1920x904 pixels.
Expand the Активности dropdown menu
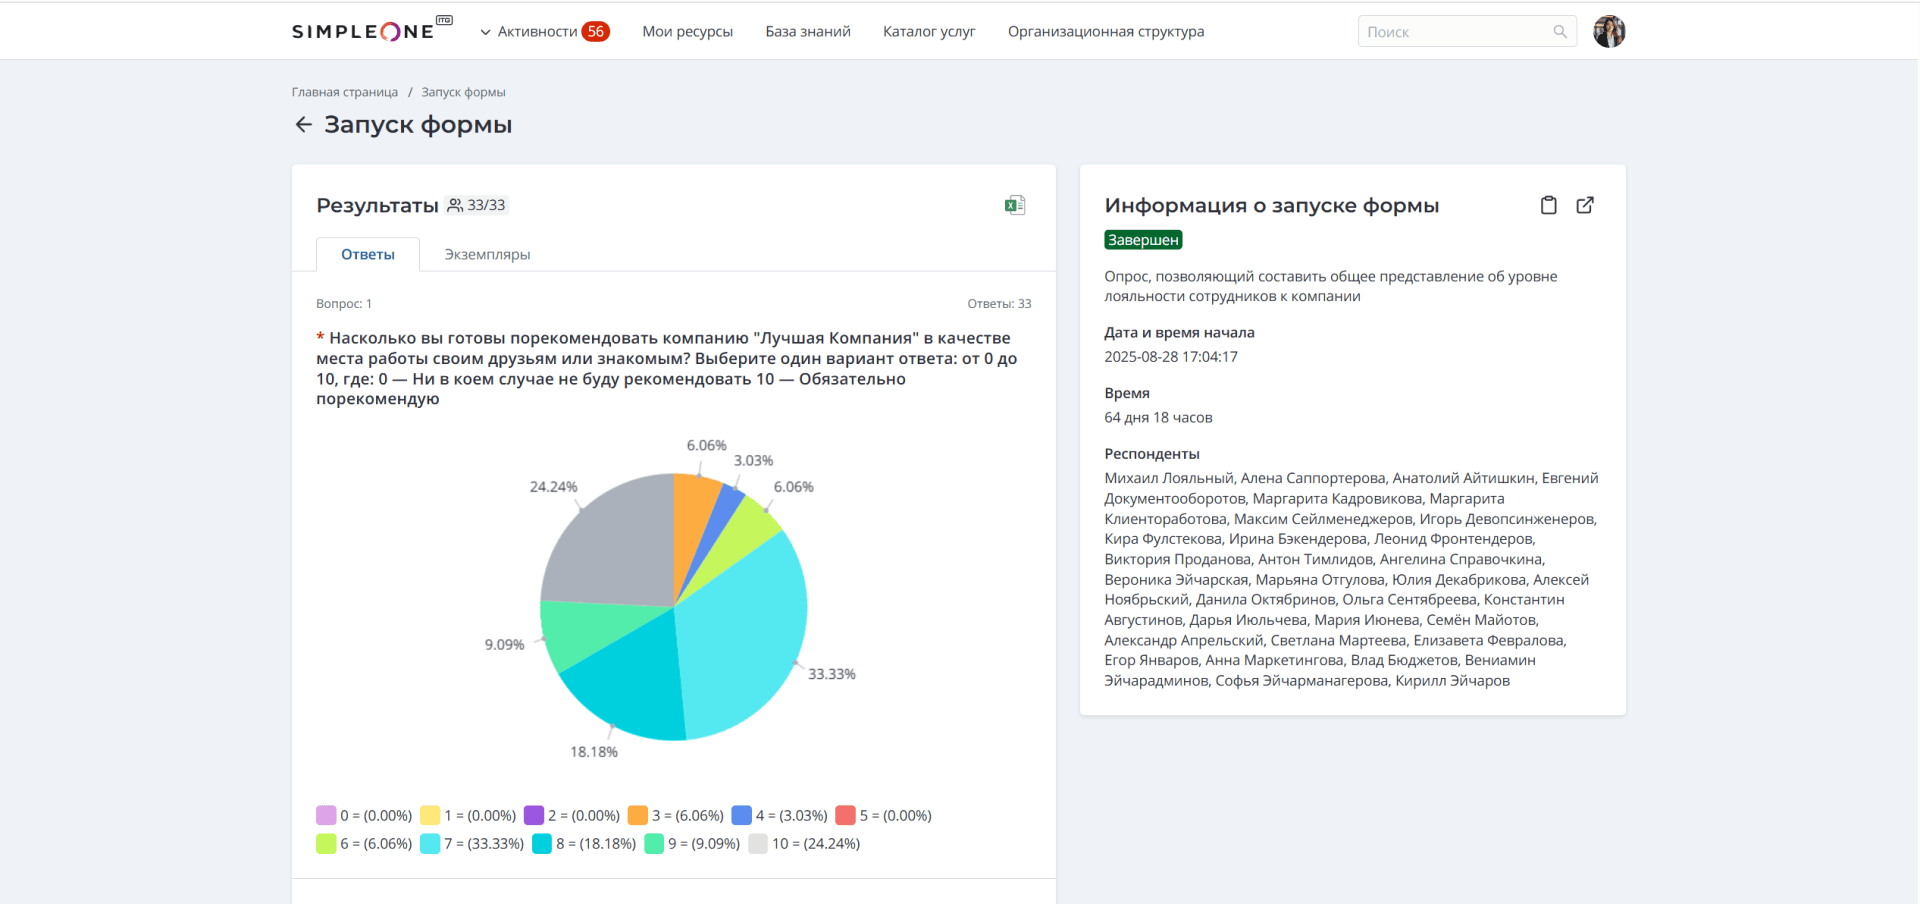(x=543, y=32)
